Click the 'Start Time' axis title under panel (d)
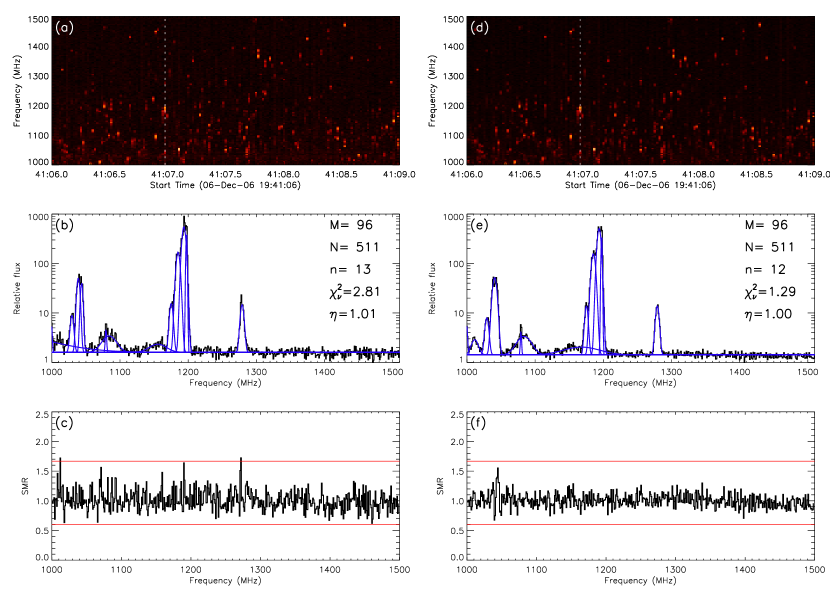Screen dimensions: 830x593 coord(640,185)
